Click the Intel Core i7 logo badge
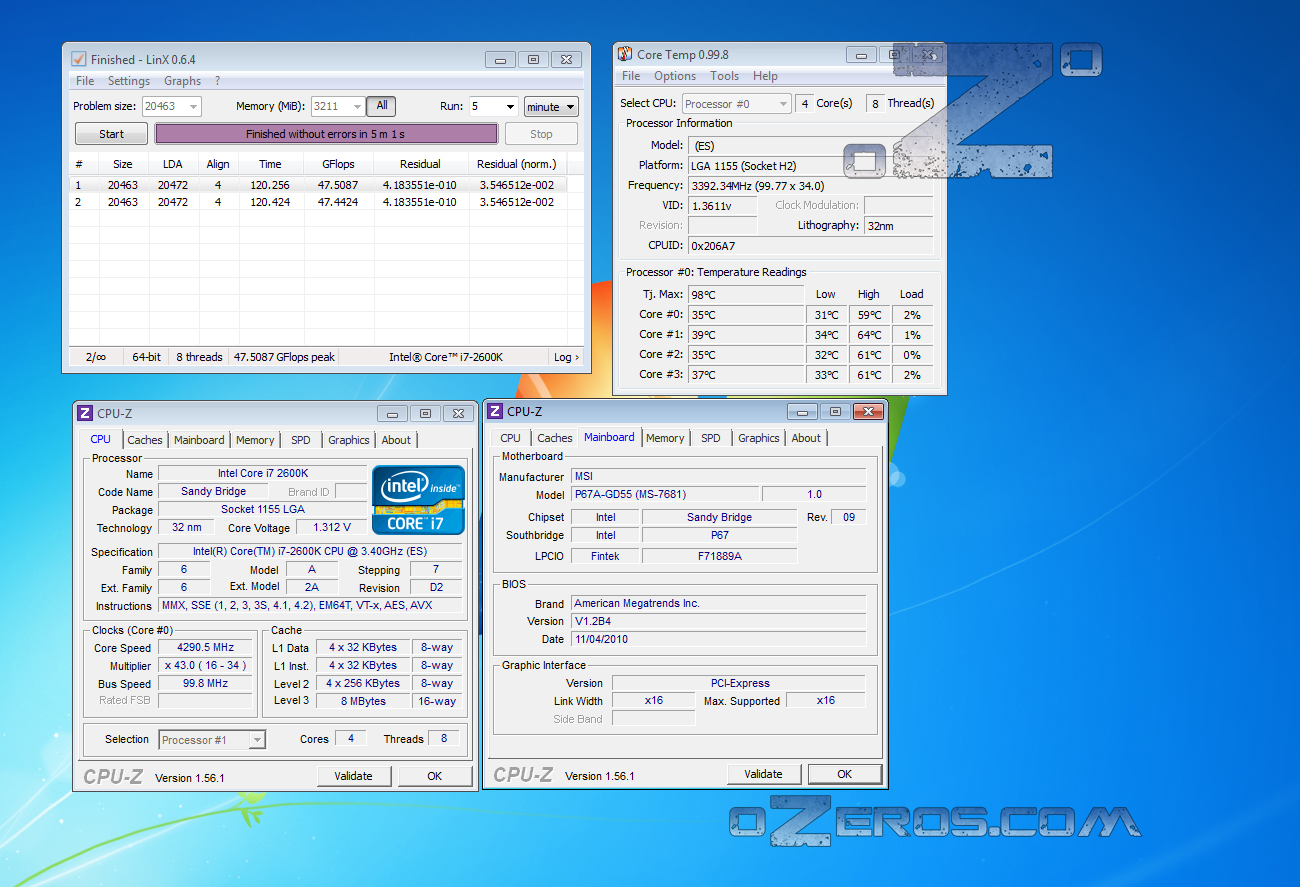 pyautogui.click(x=418, y=500)
